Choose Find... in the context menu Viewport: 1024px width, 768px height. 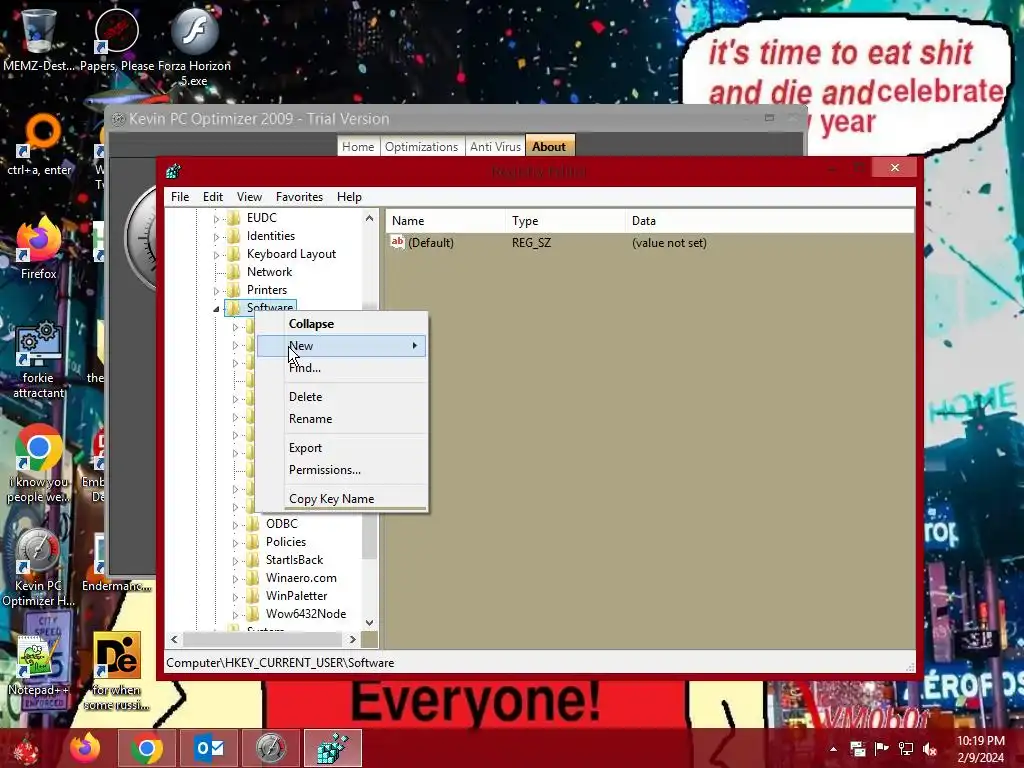[342, 368]
